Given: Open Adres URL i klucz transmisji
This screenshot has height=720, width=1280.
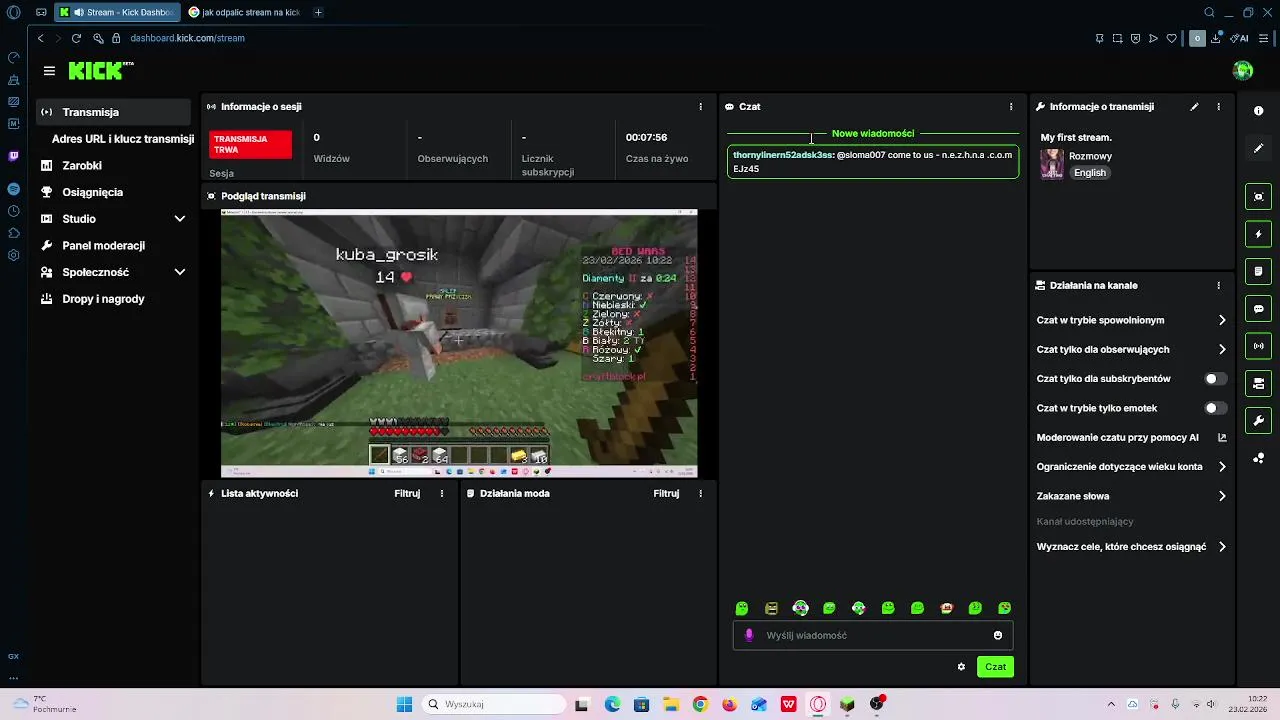Looking at the screenshot, I should 123,139.
